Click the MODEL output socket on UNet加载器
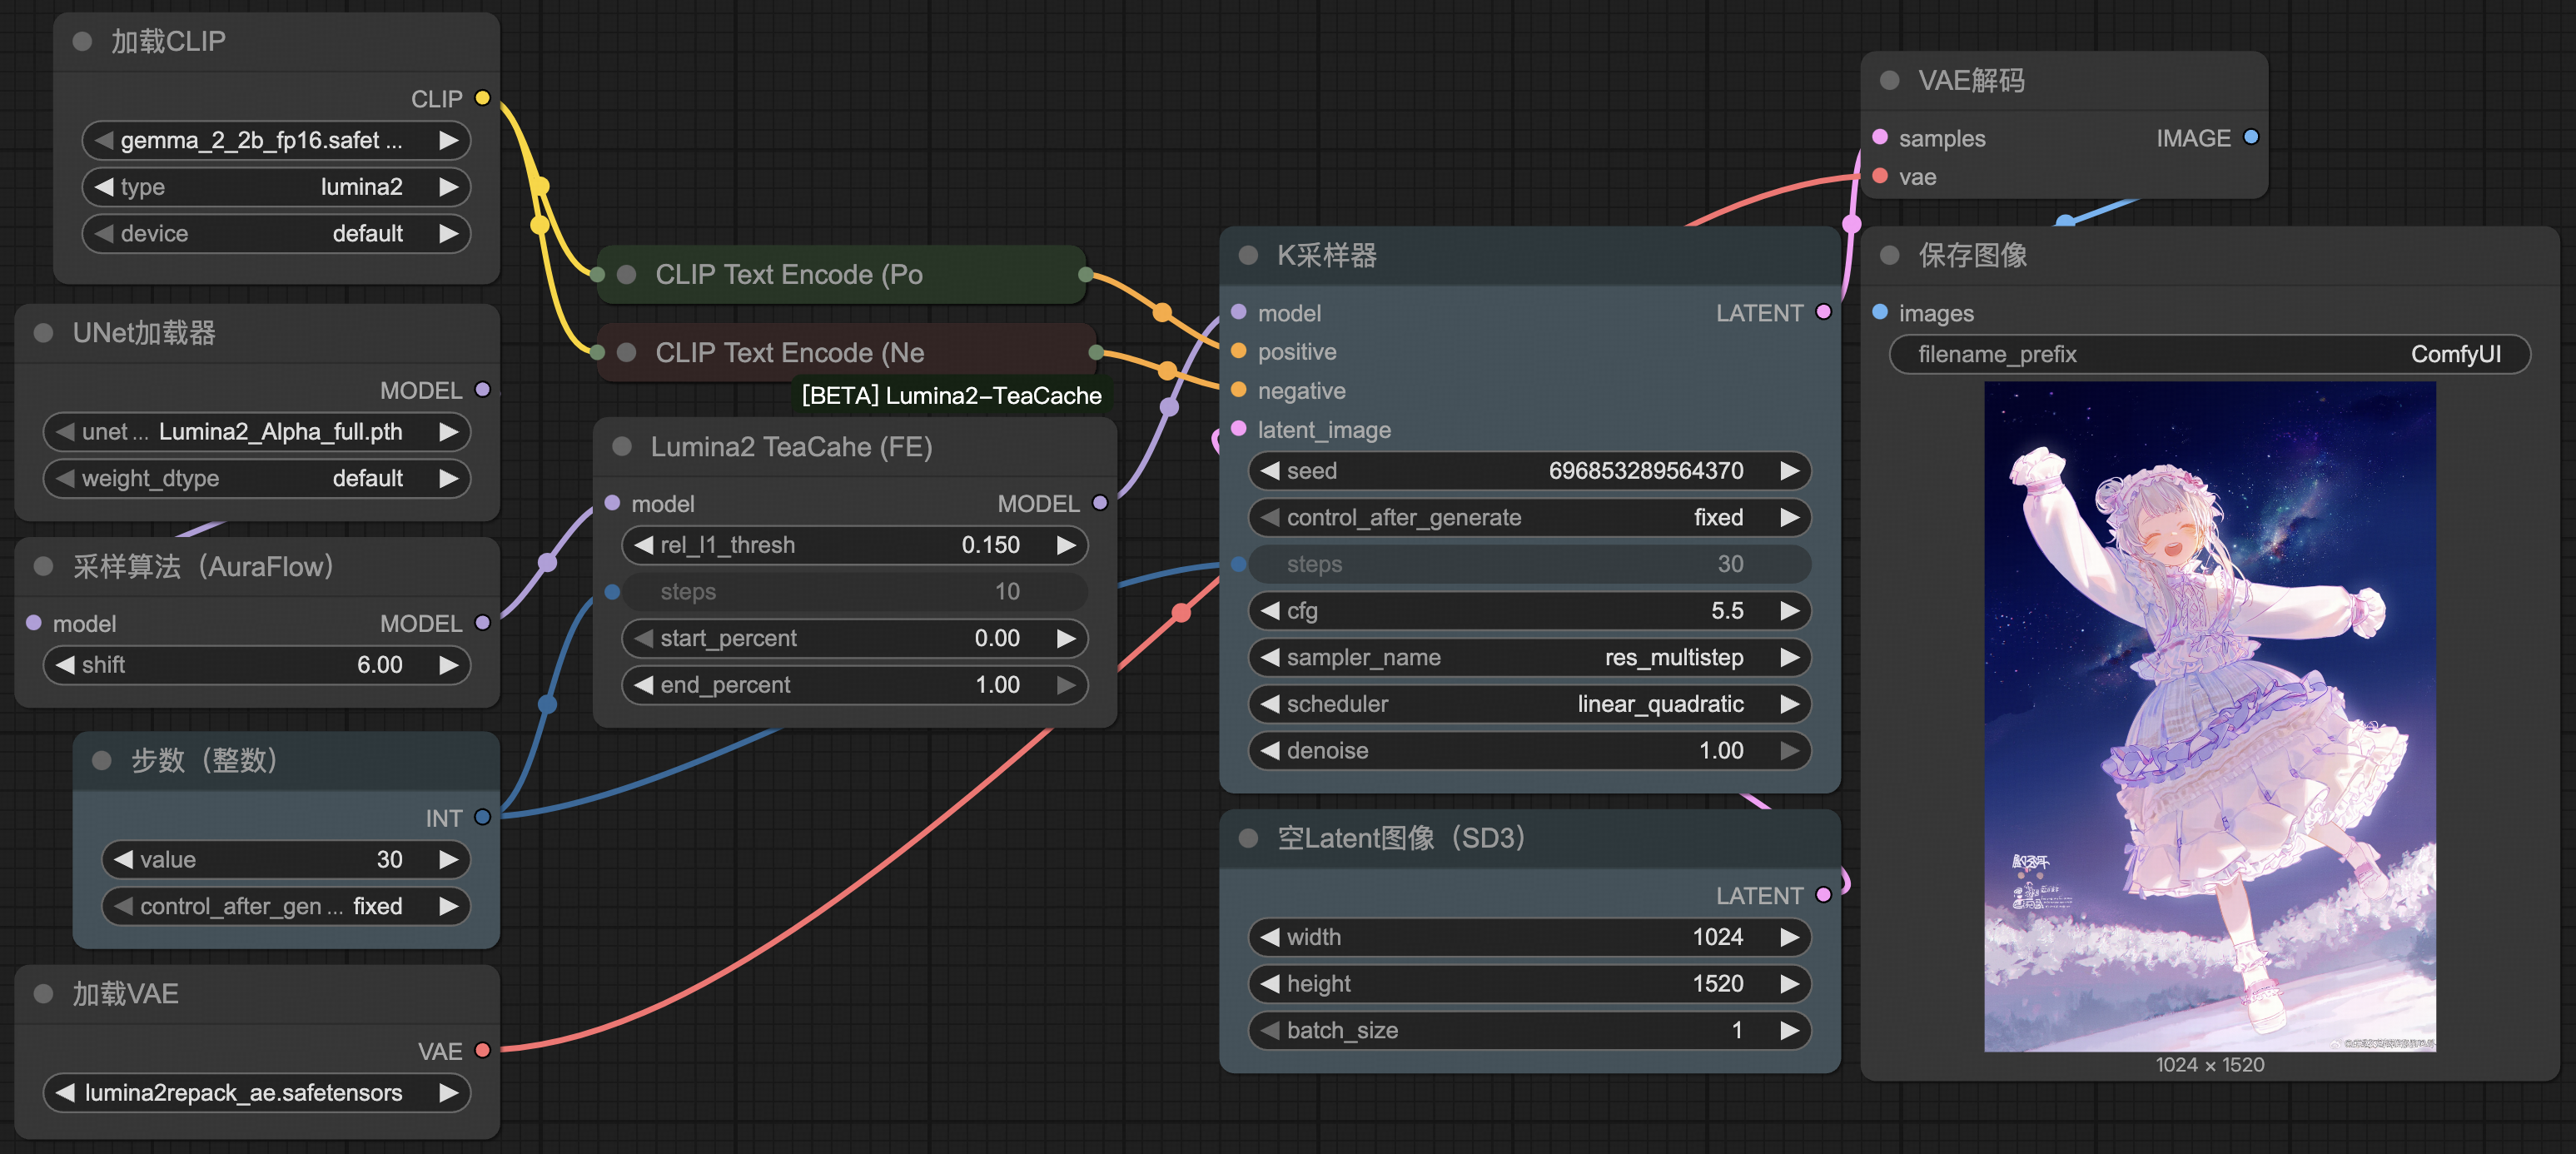 [483, 390]
